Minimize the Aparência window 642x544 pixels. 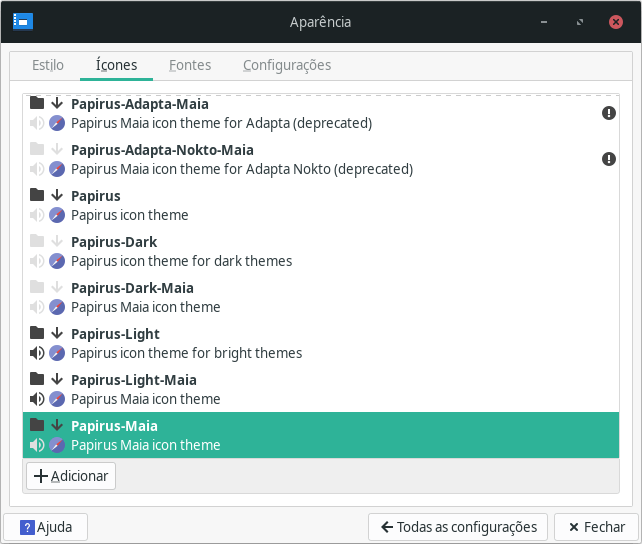pyautogui.click(x=544, y=22)
